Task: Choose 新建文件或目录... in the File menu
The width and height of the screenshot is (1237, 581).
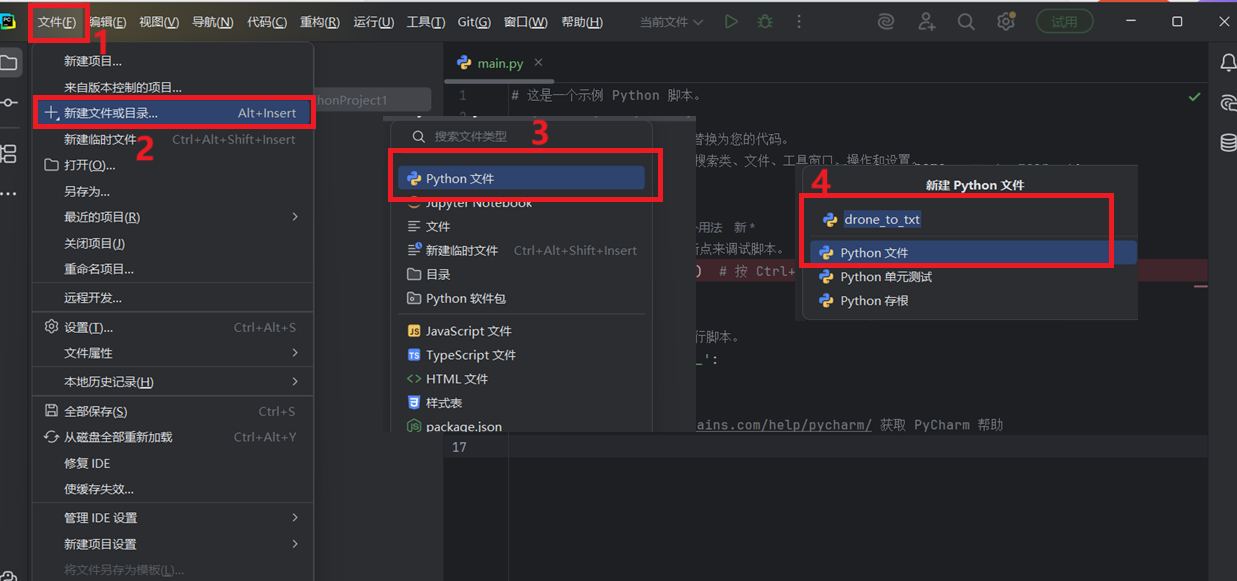Action: point(173,113)
